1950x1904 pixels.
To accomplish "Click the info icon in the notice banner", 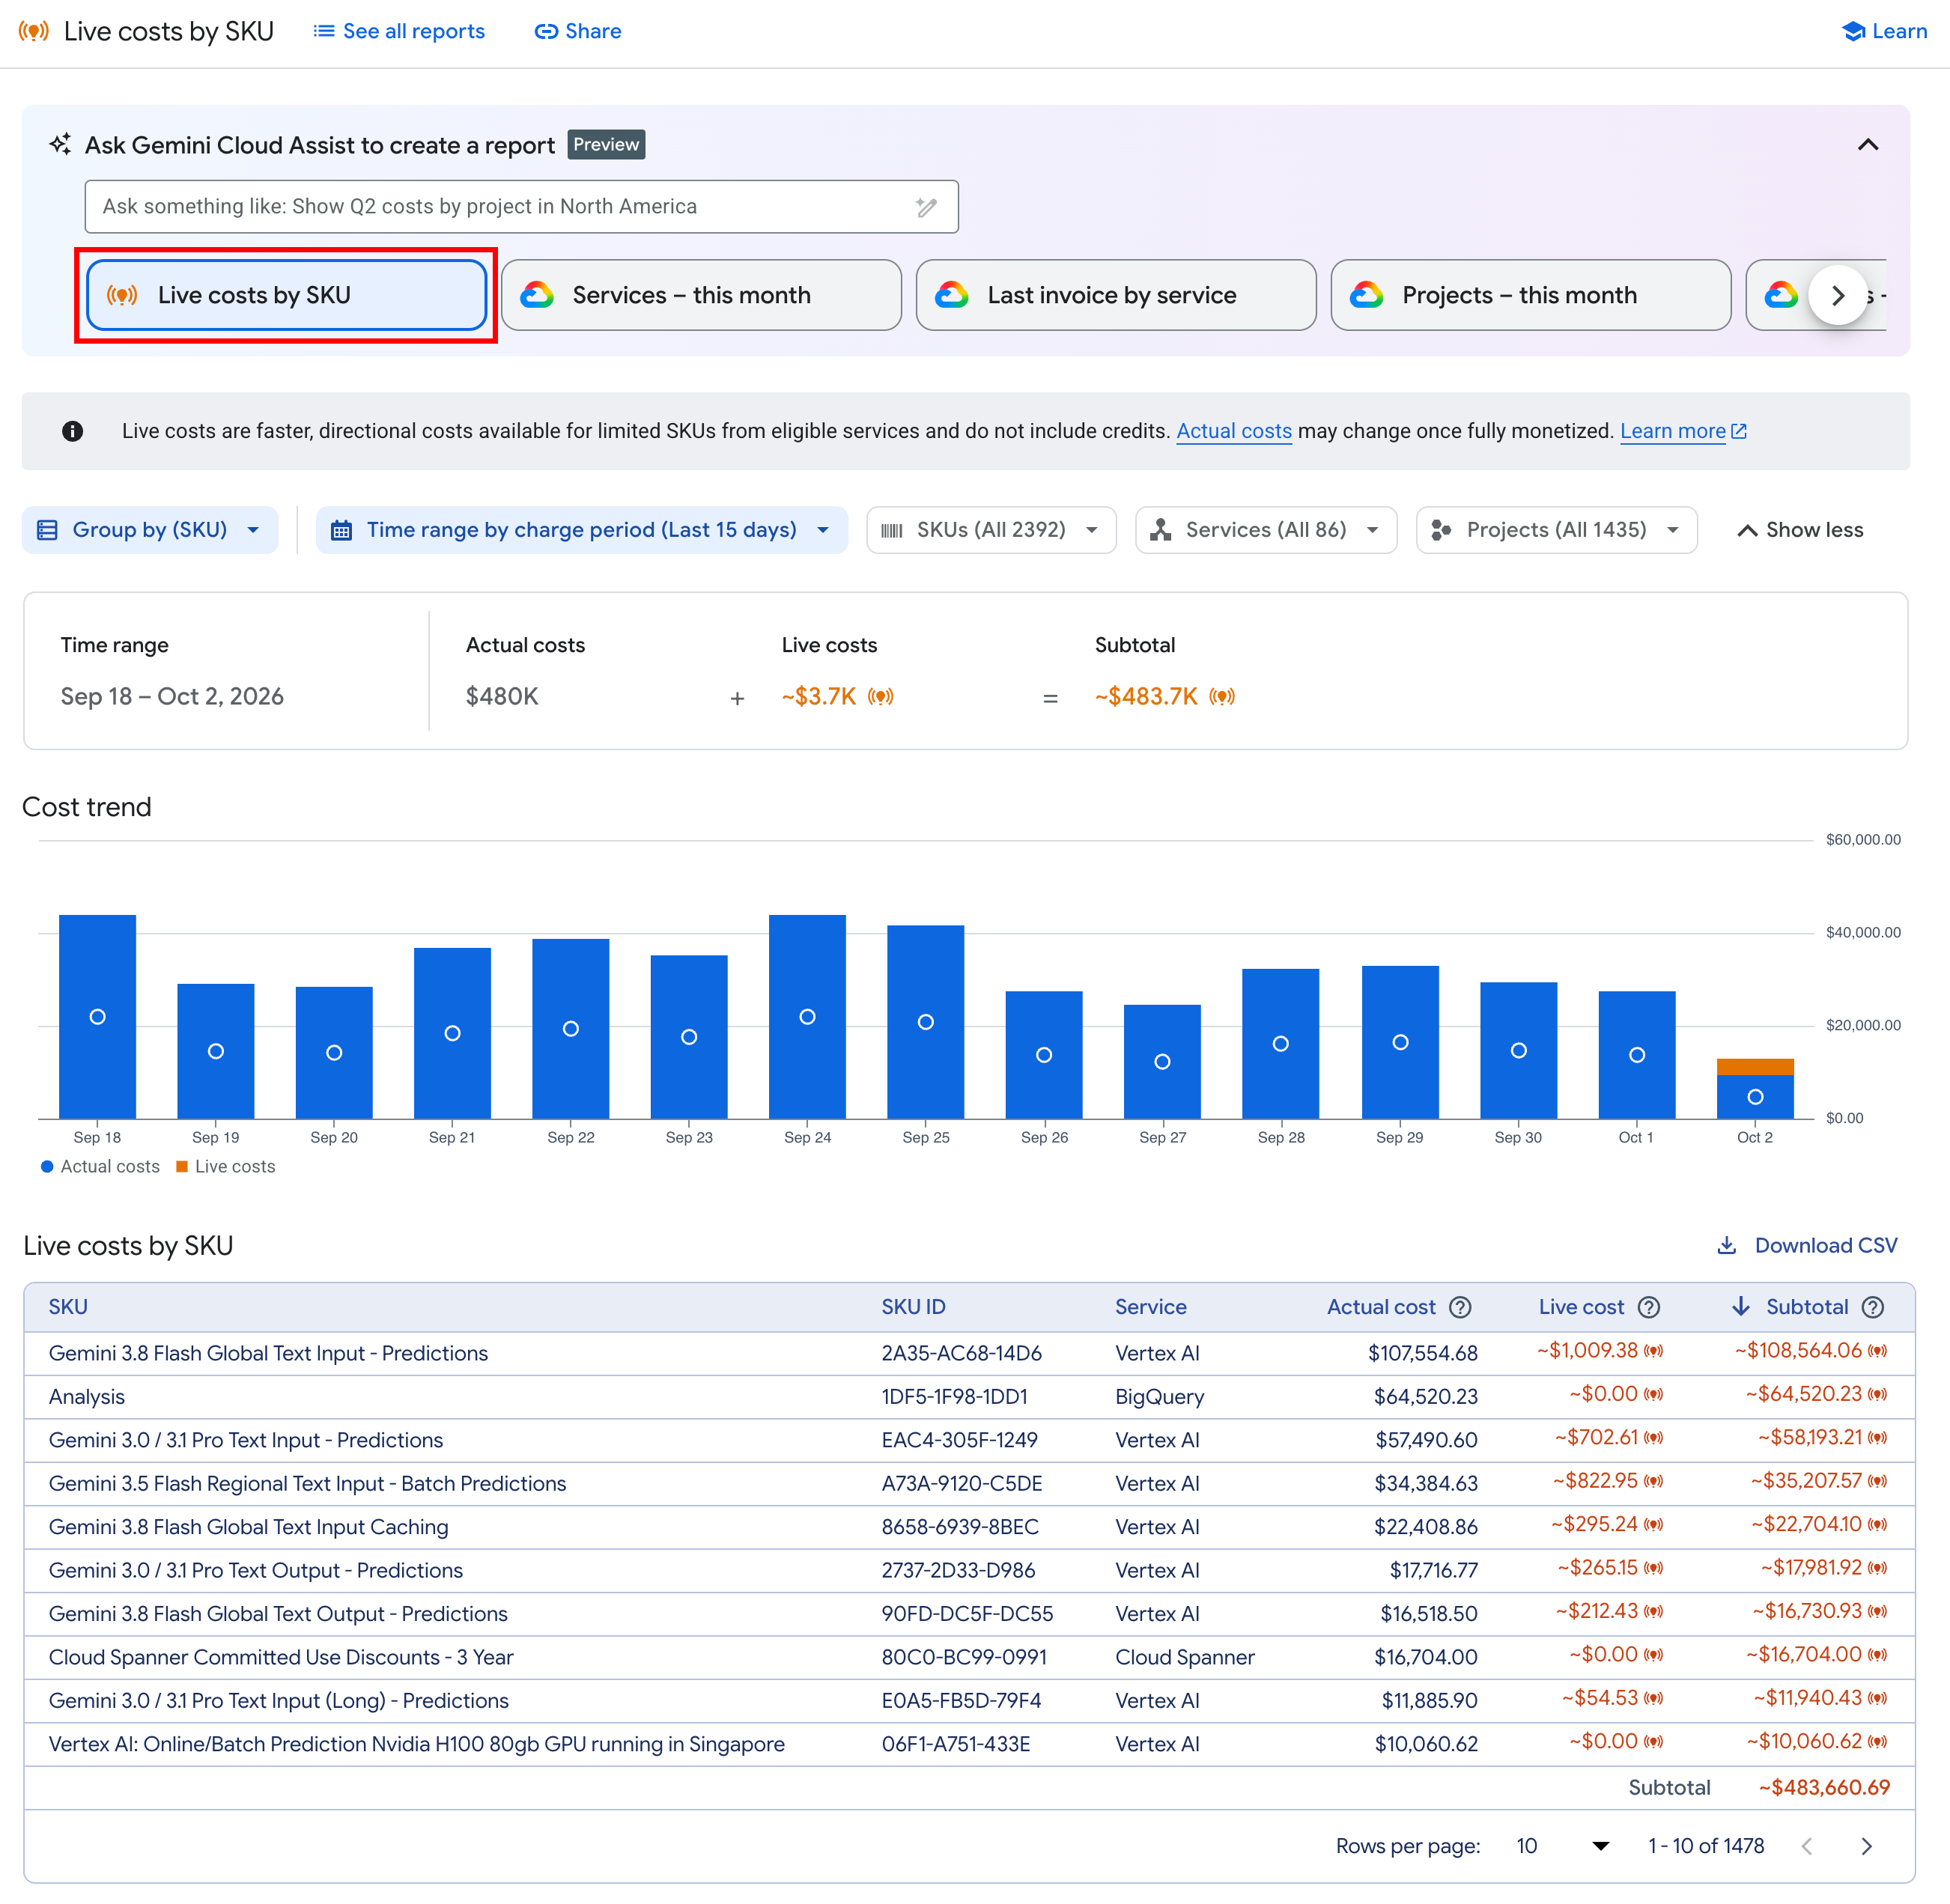I will click(72, 431).
